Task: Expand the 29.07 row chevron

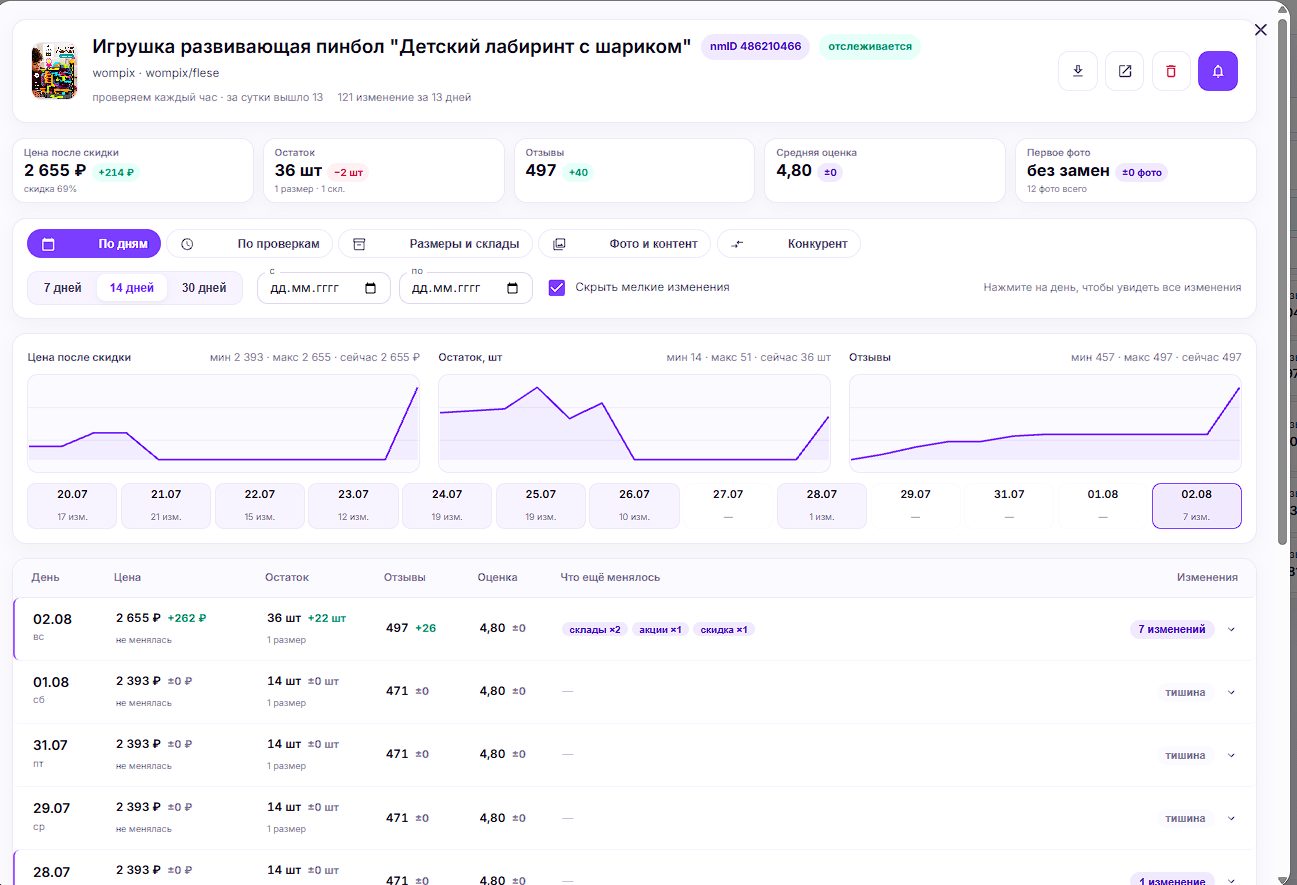Action: 1231,818
